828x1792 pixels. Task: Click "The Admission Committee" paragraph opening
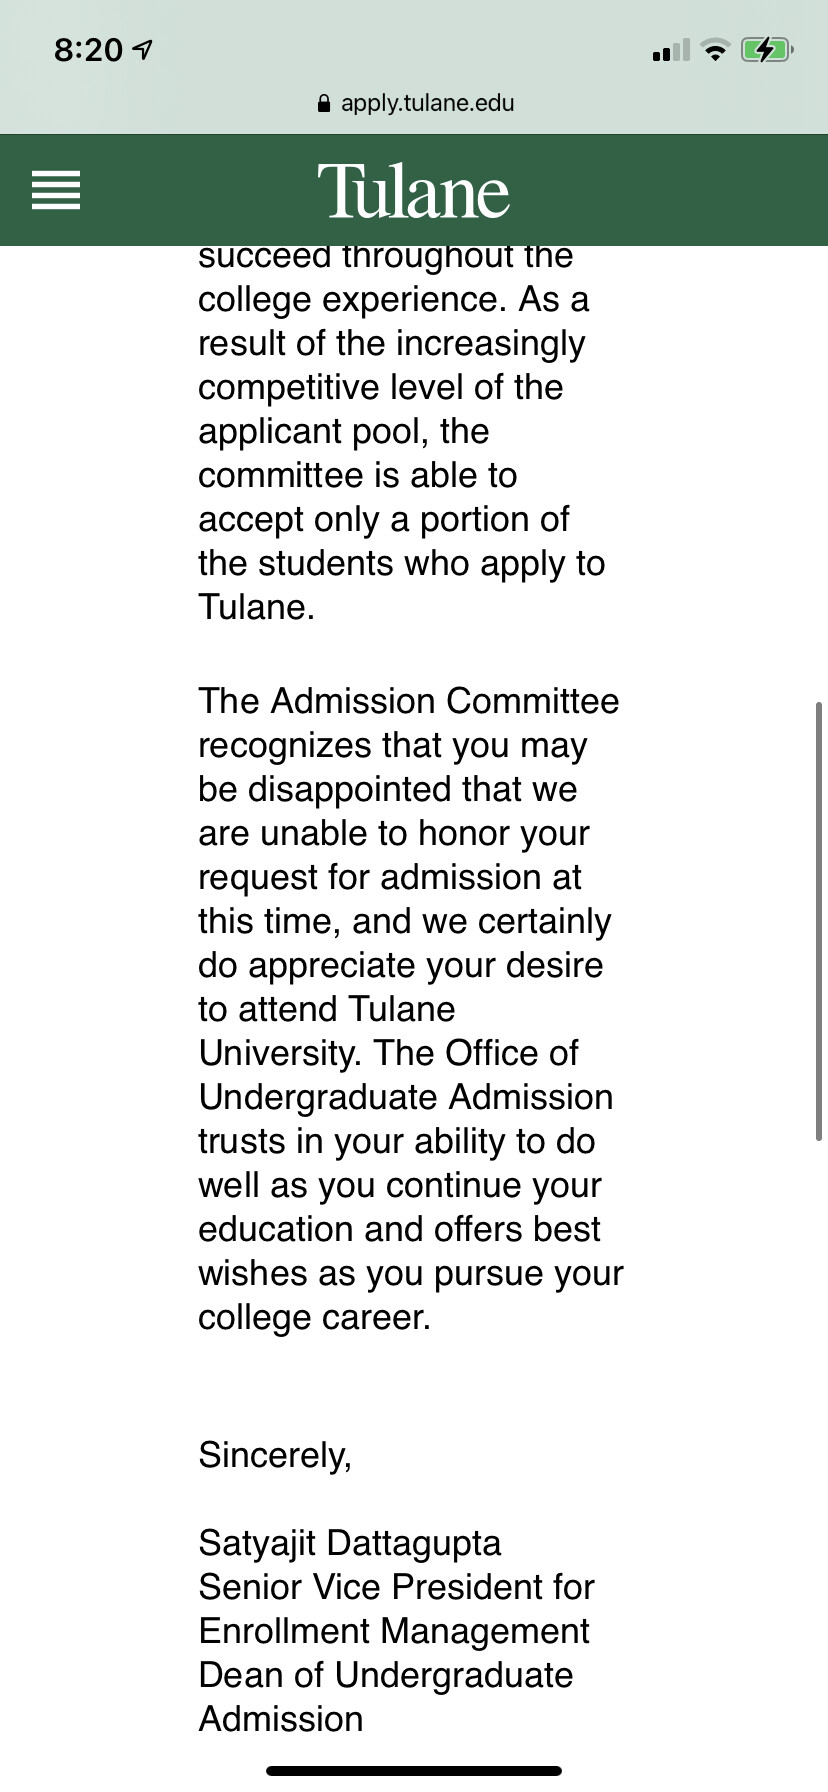[x=408, y=701]
